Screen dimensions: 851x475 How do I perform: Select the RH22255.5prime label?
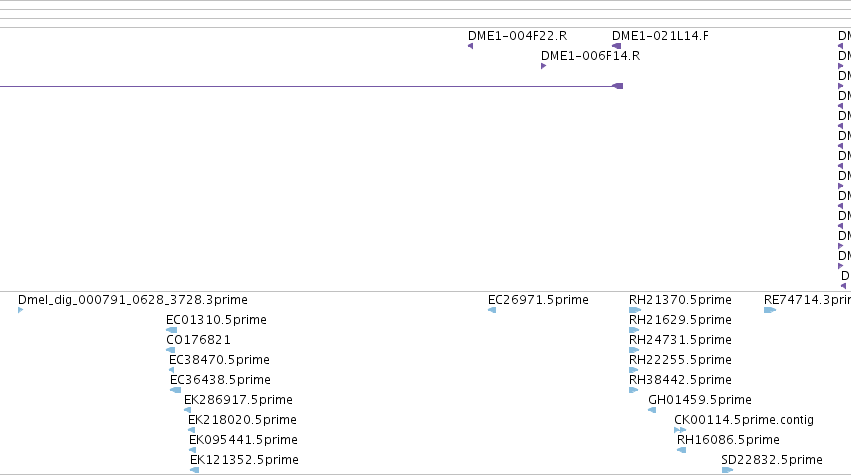coord(680,360)
